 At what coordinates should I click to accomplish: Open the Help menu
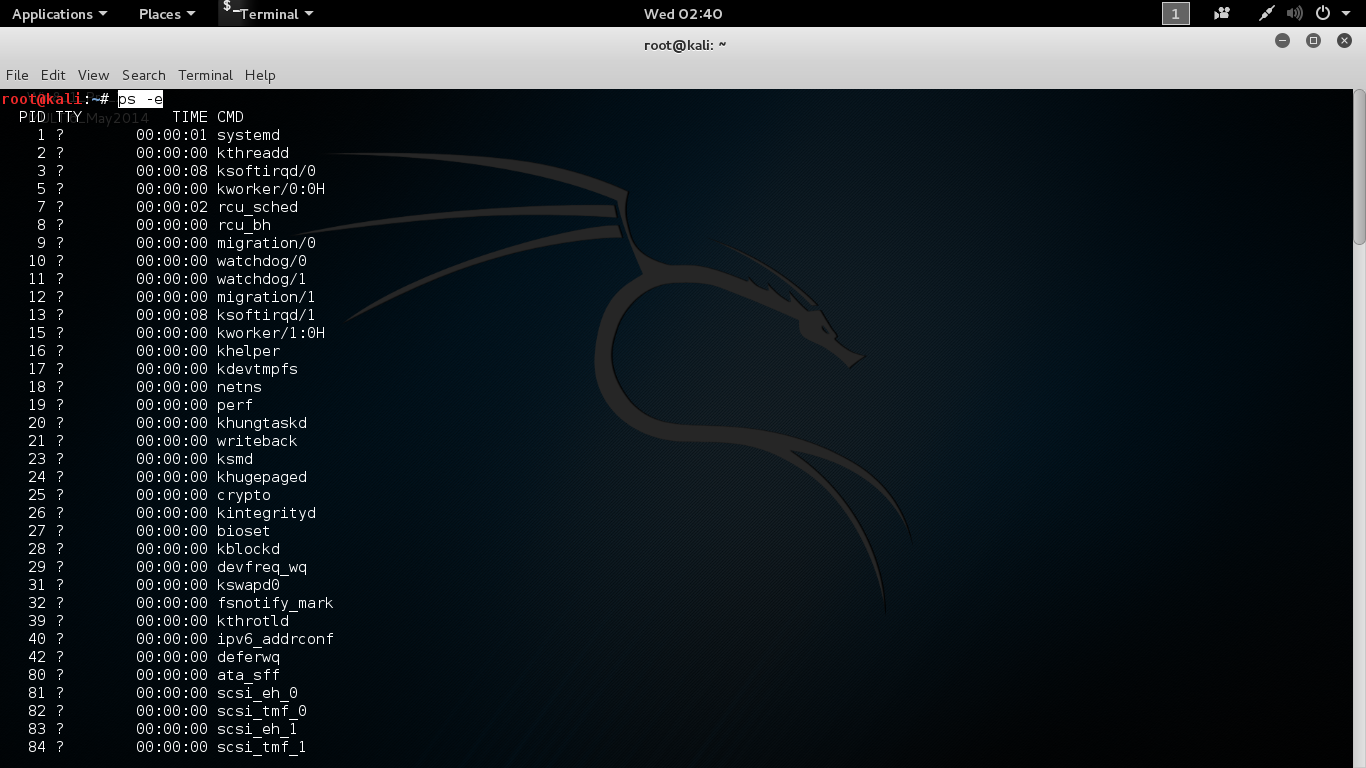tap(260, 75)
